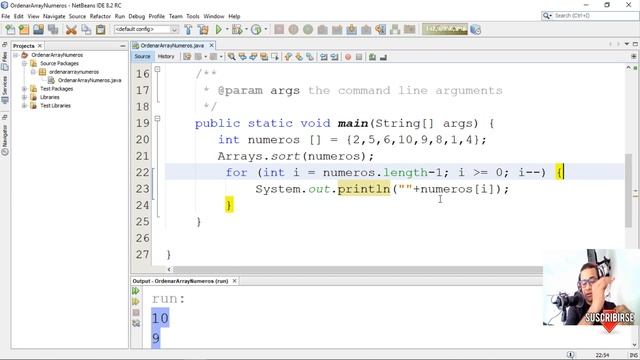Viewport: 640px width, 360px height.
Task: Click the Start Macro Recording red icon
Action: tap(348, 57)
